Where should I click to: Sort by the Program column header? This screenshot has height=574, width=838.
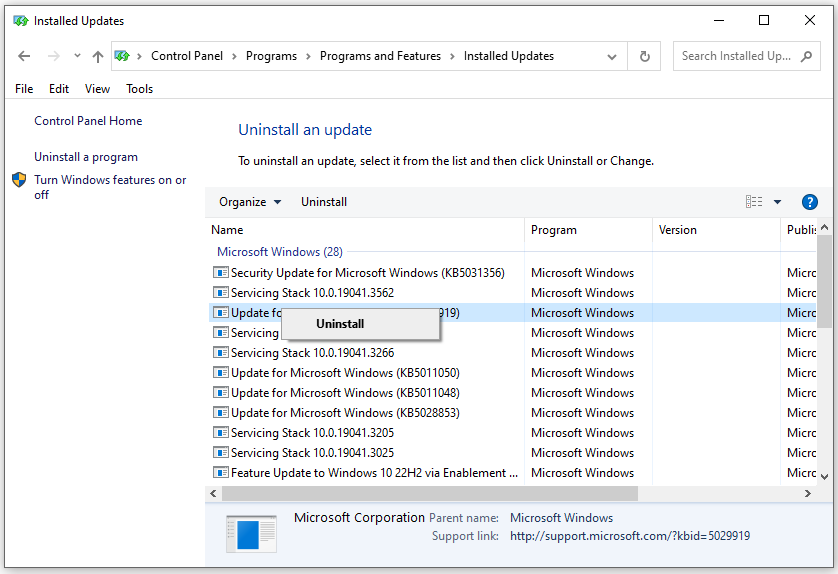point(588,230)
